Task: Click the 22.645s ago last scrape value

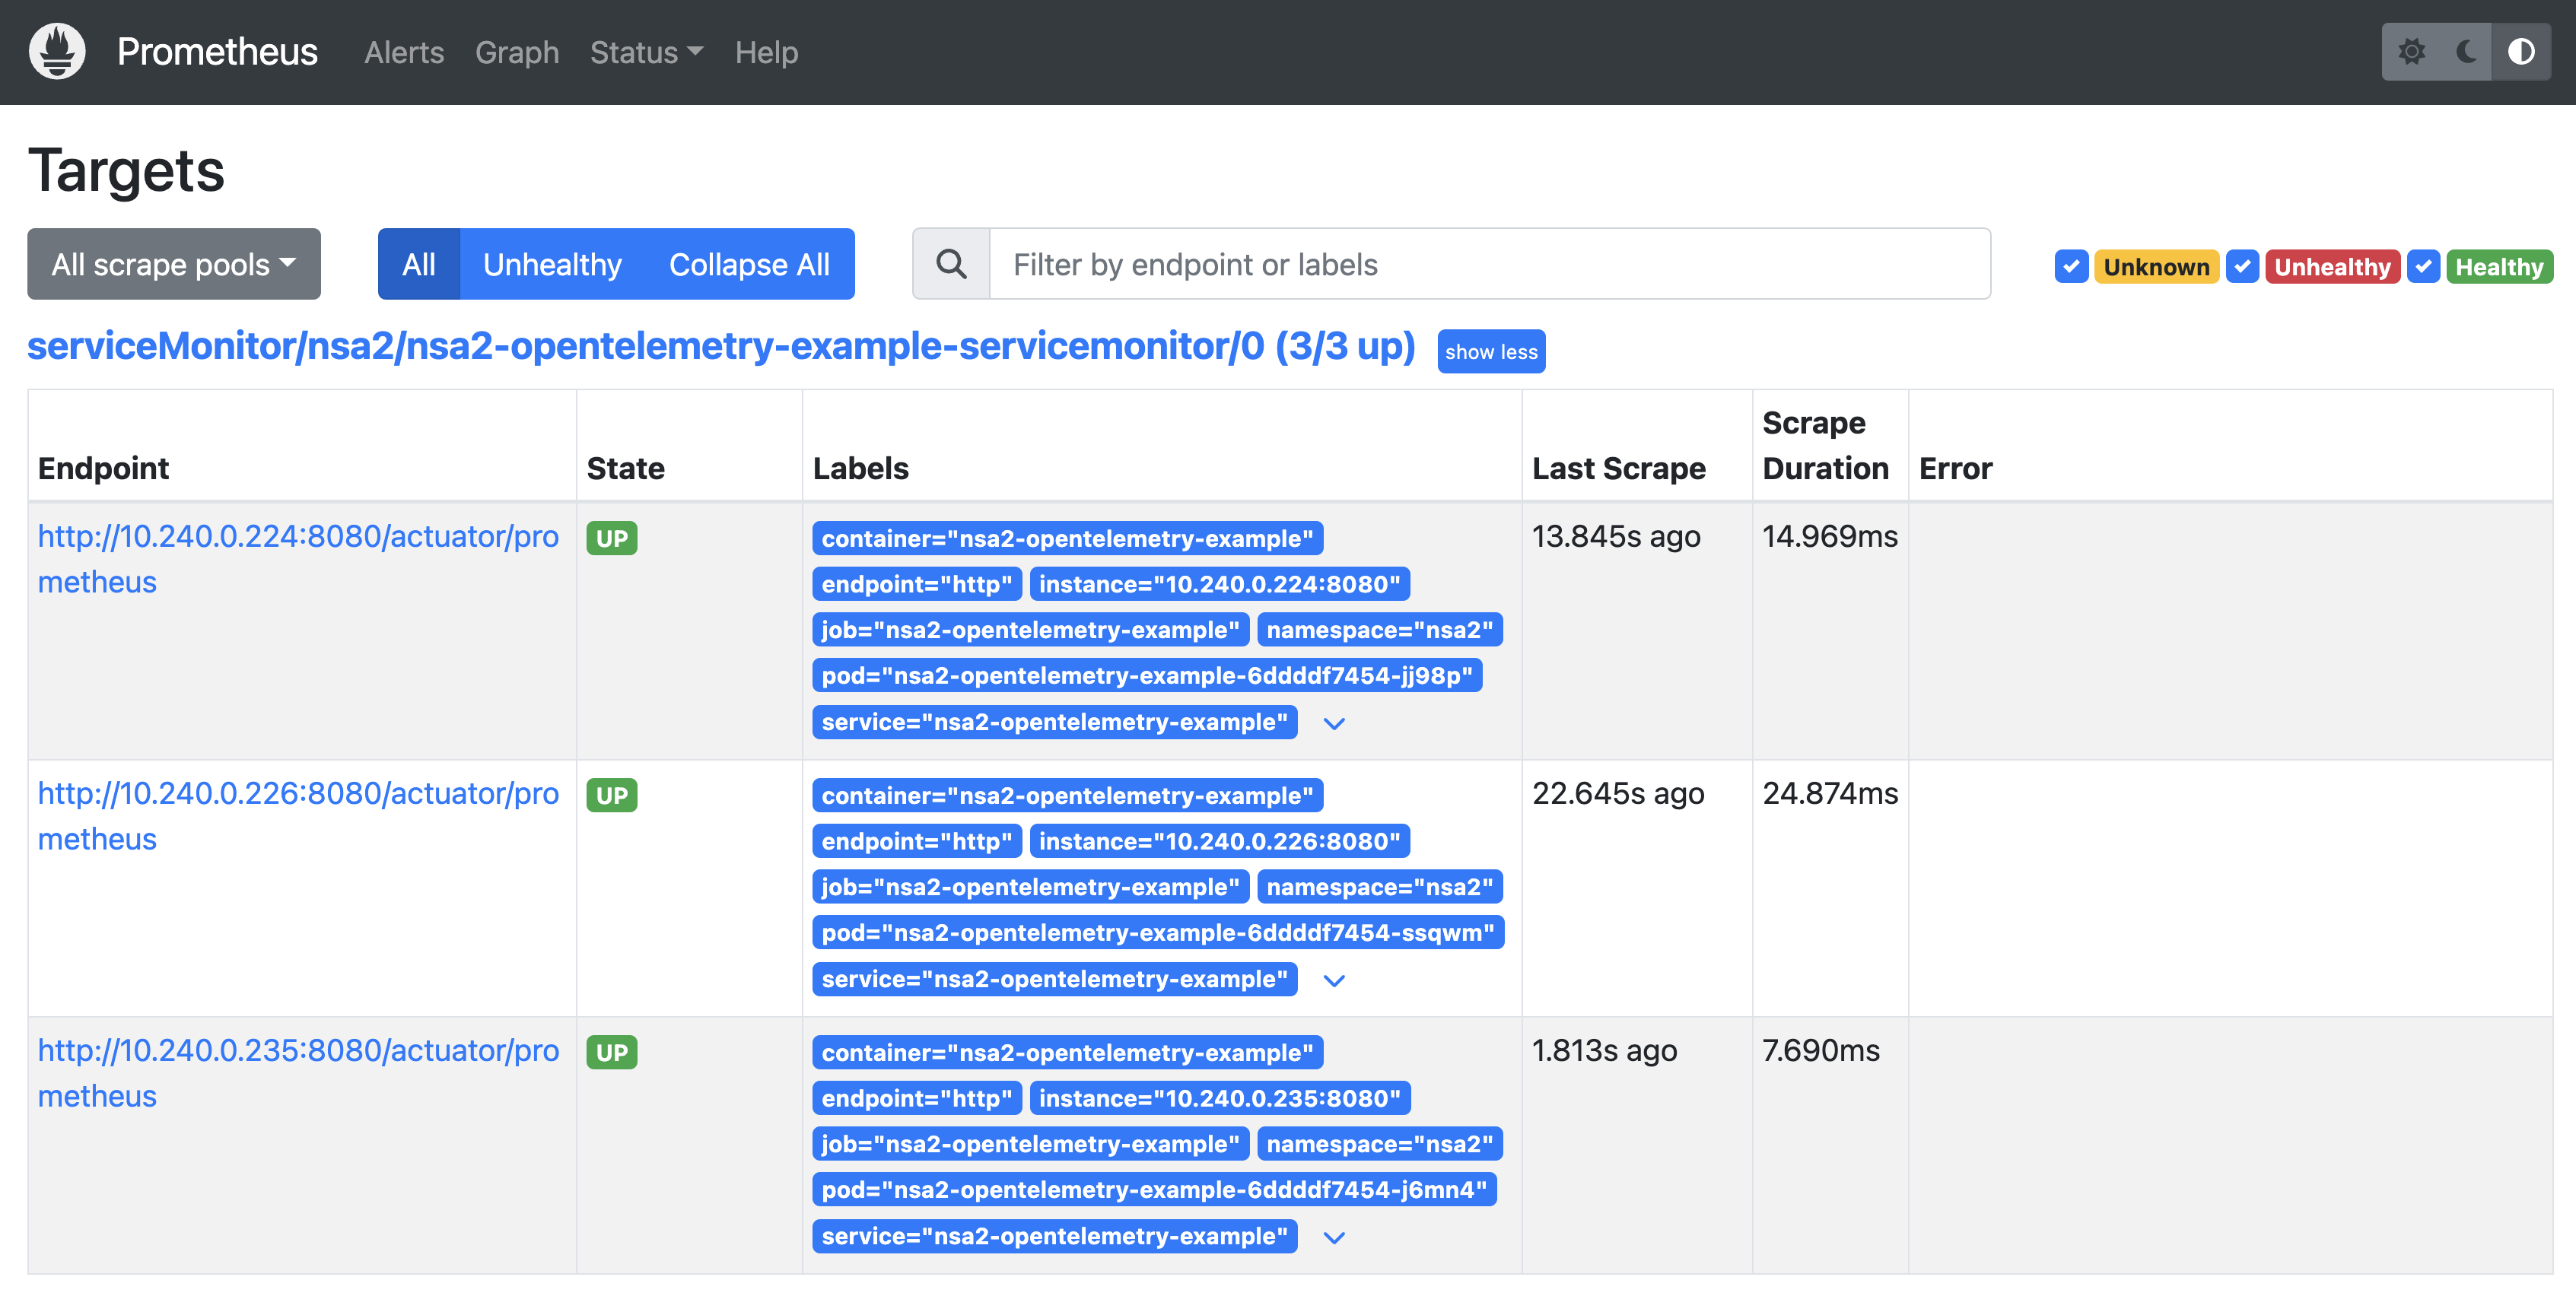Action: [x=1618, y=794]
